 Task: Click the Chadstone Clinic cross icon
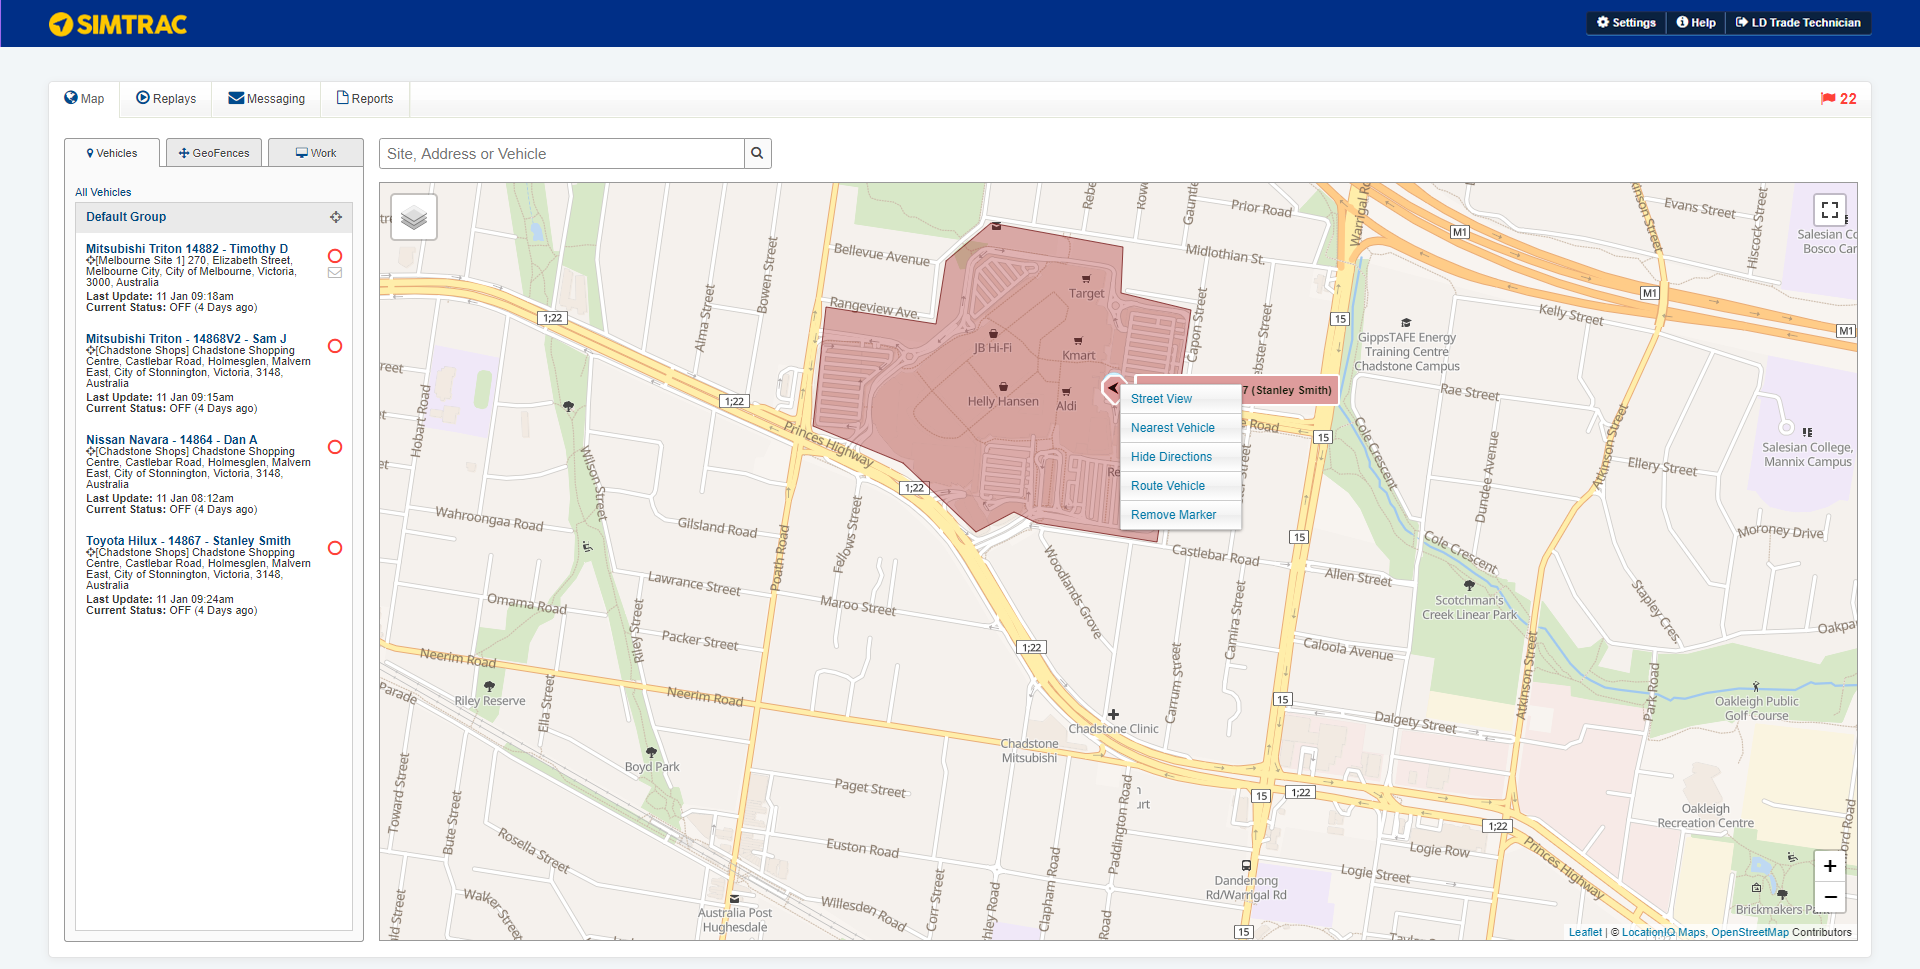[1113, 714]
